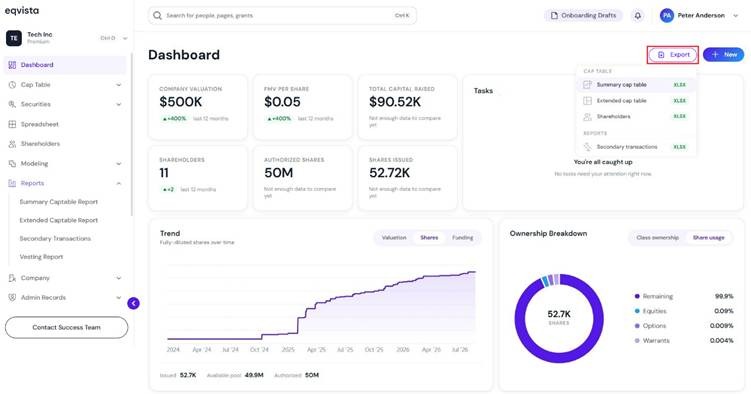Open Onboarding Drafts
Viewport: 751px width, 394px height.
tap(583, 15)
